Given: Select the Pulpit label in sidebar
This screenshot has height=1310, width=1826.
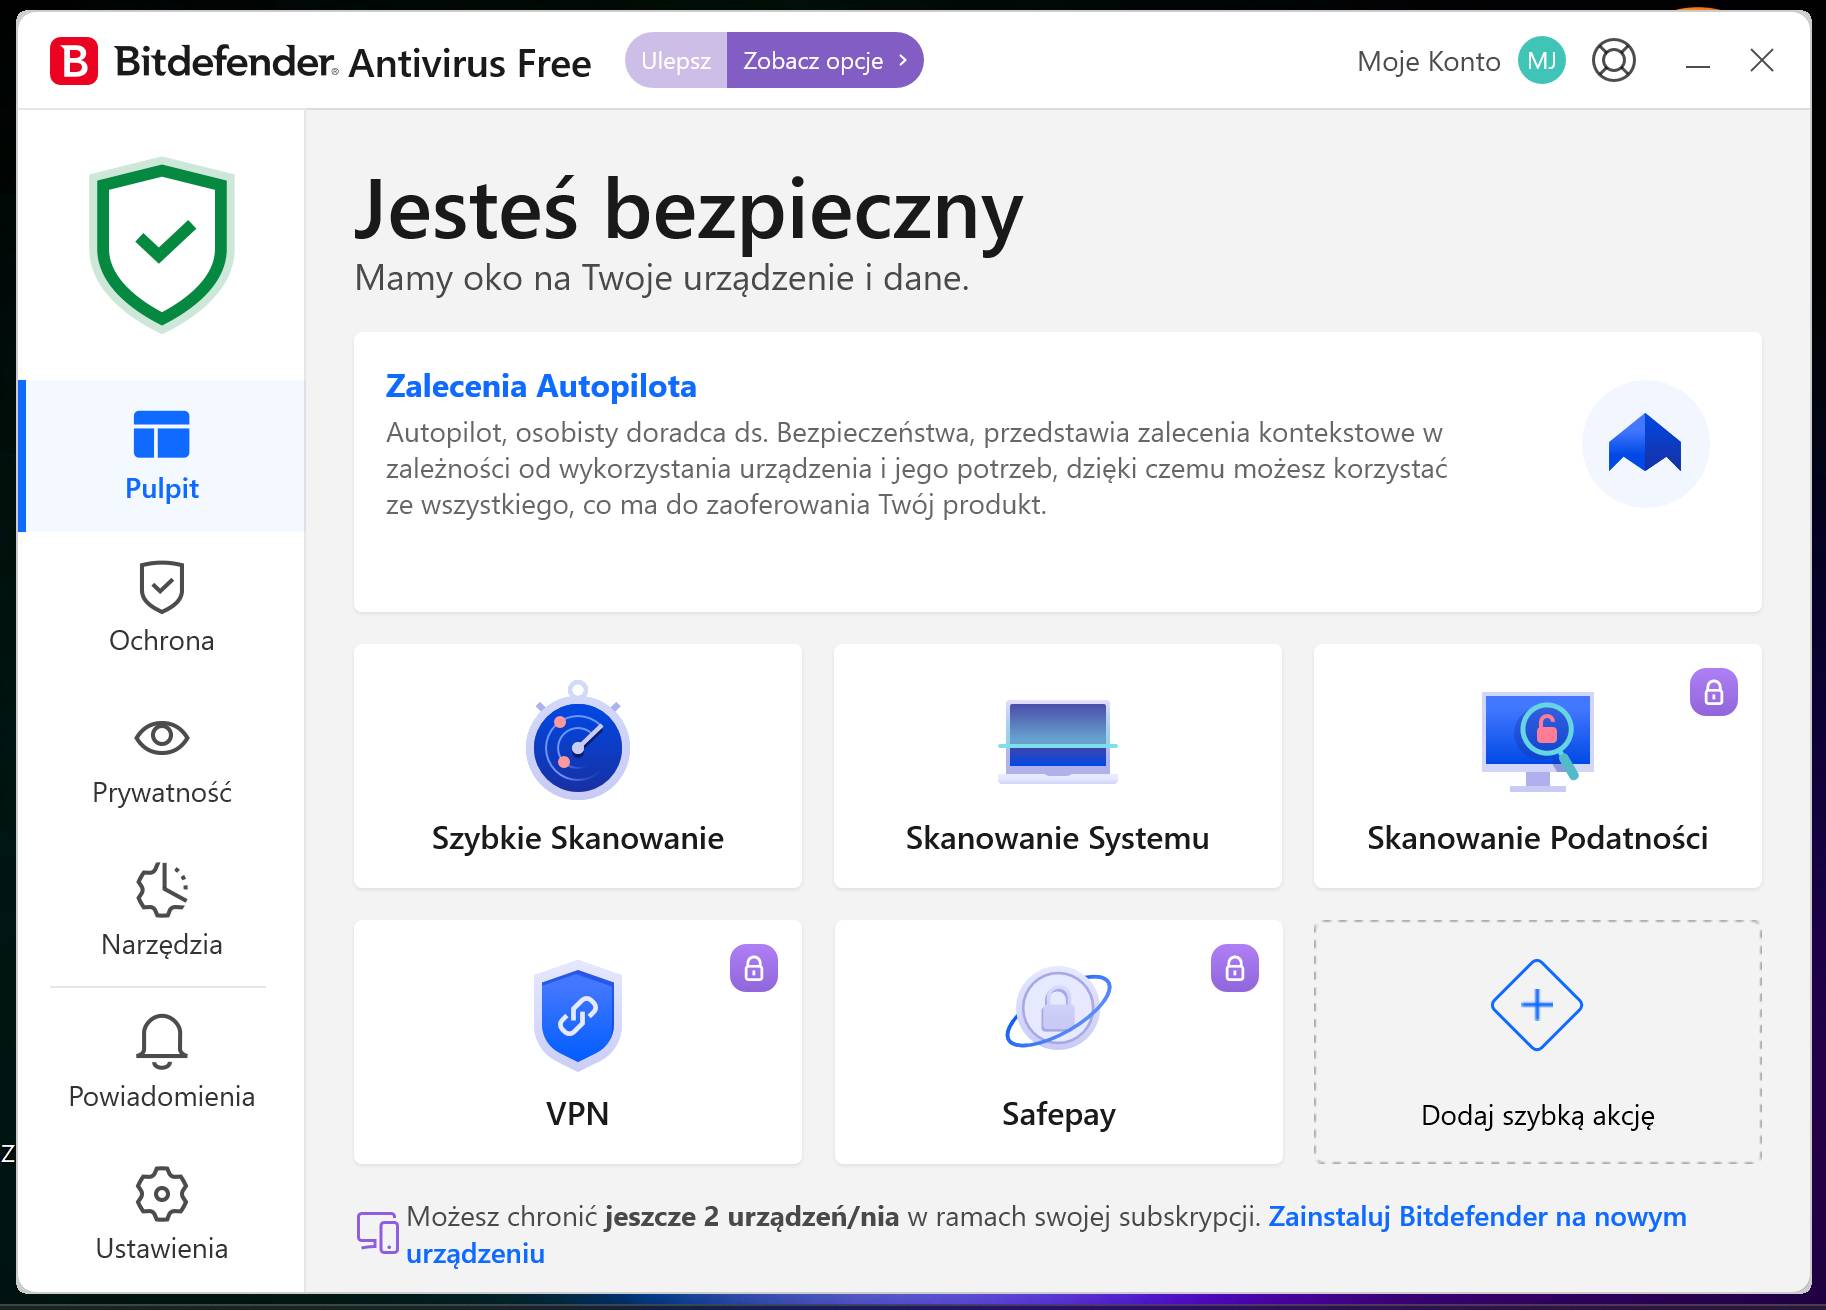Looking at the screenshot, I should pyautogui.click(x=161, y=488).
